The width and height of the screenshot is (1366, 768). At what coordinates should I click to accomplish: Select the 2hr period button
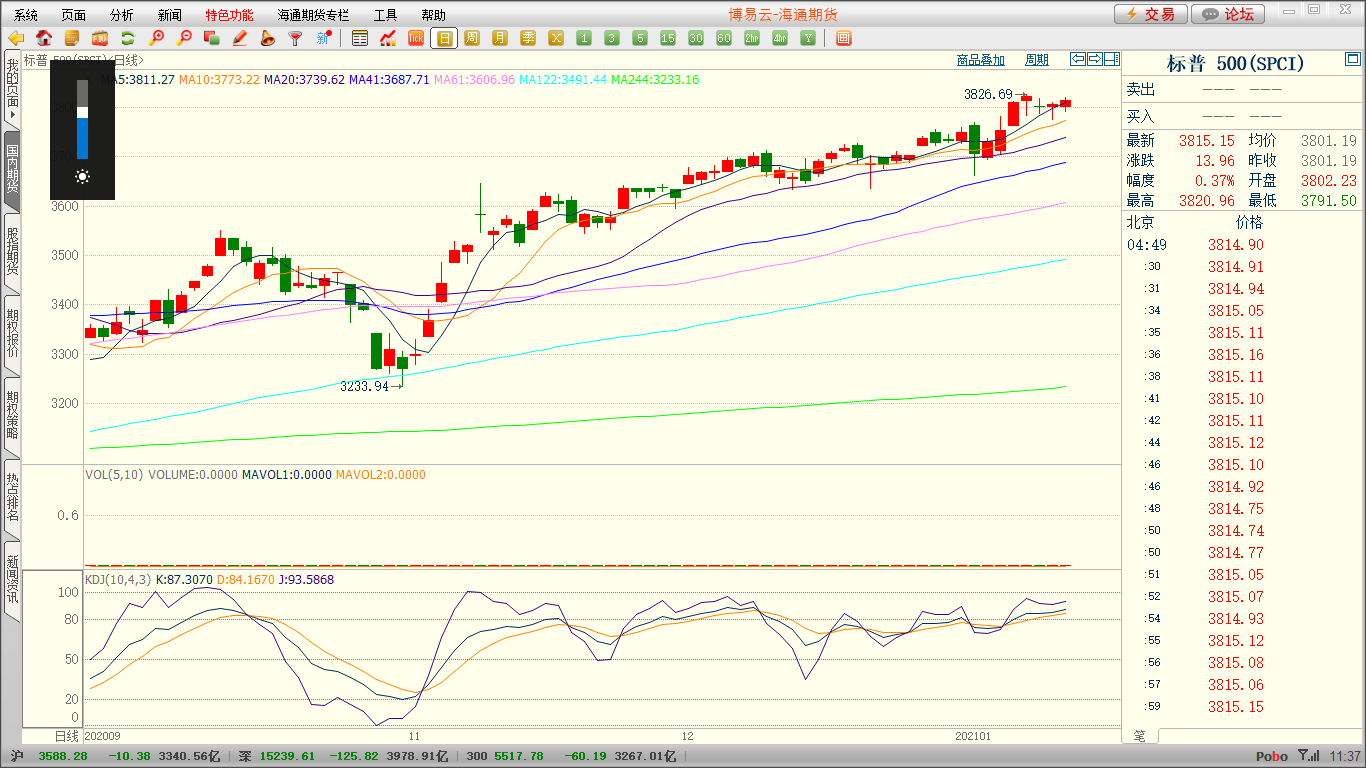[x=752, y=39]
